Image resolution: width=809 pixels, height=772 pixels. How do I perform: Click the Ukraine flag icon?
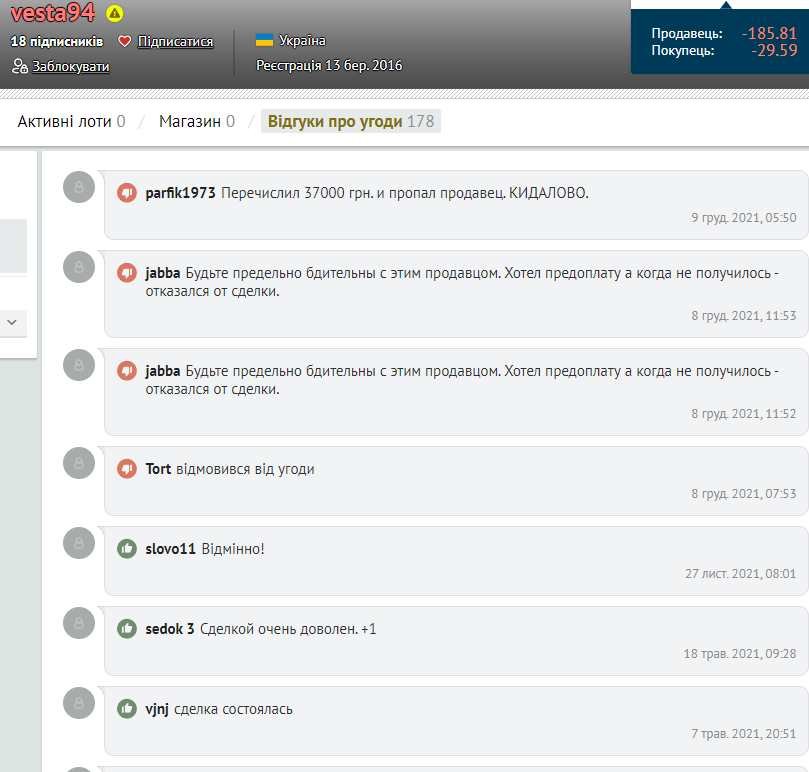pos(264,40)
